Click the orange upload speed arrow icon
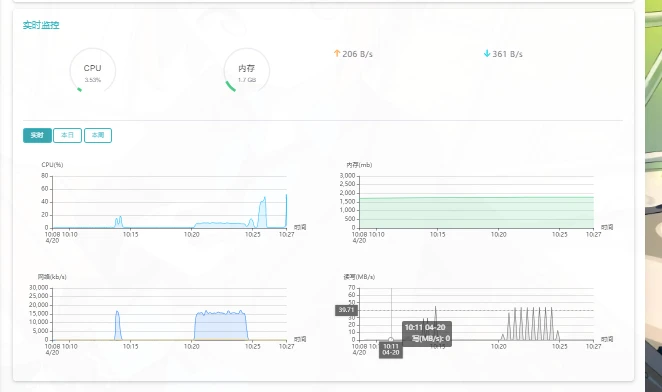This screenshot has width=662, height=392. tap(337, 53)
